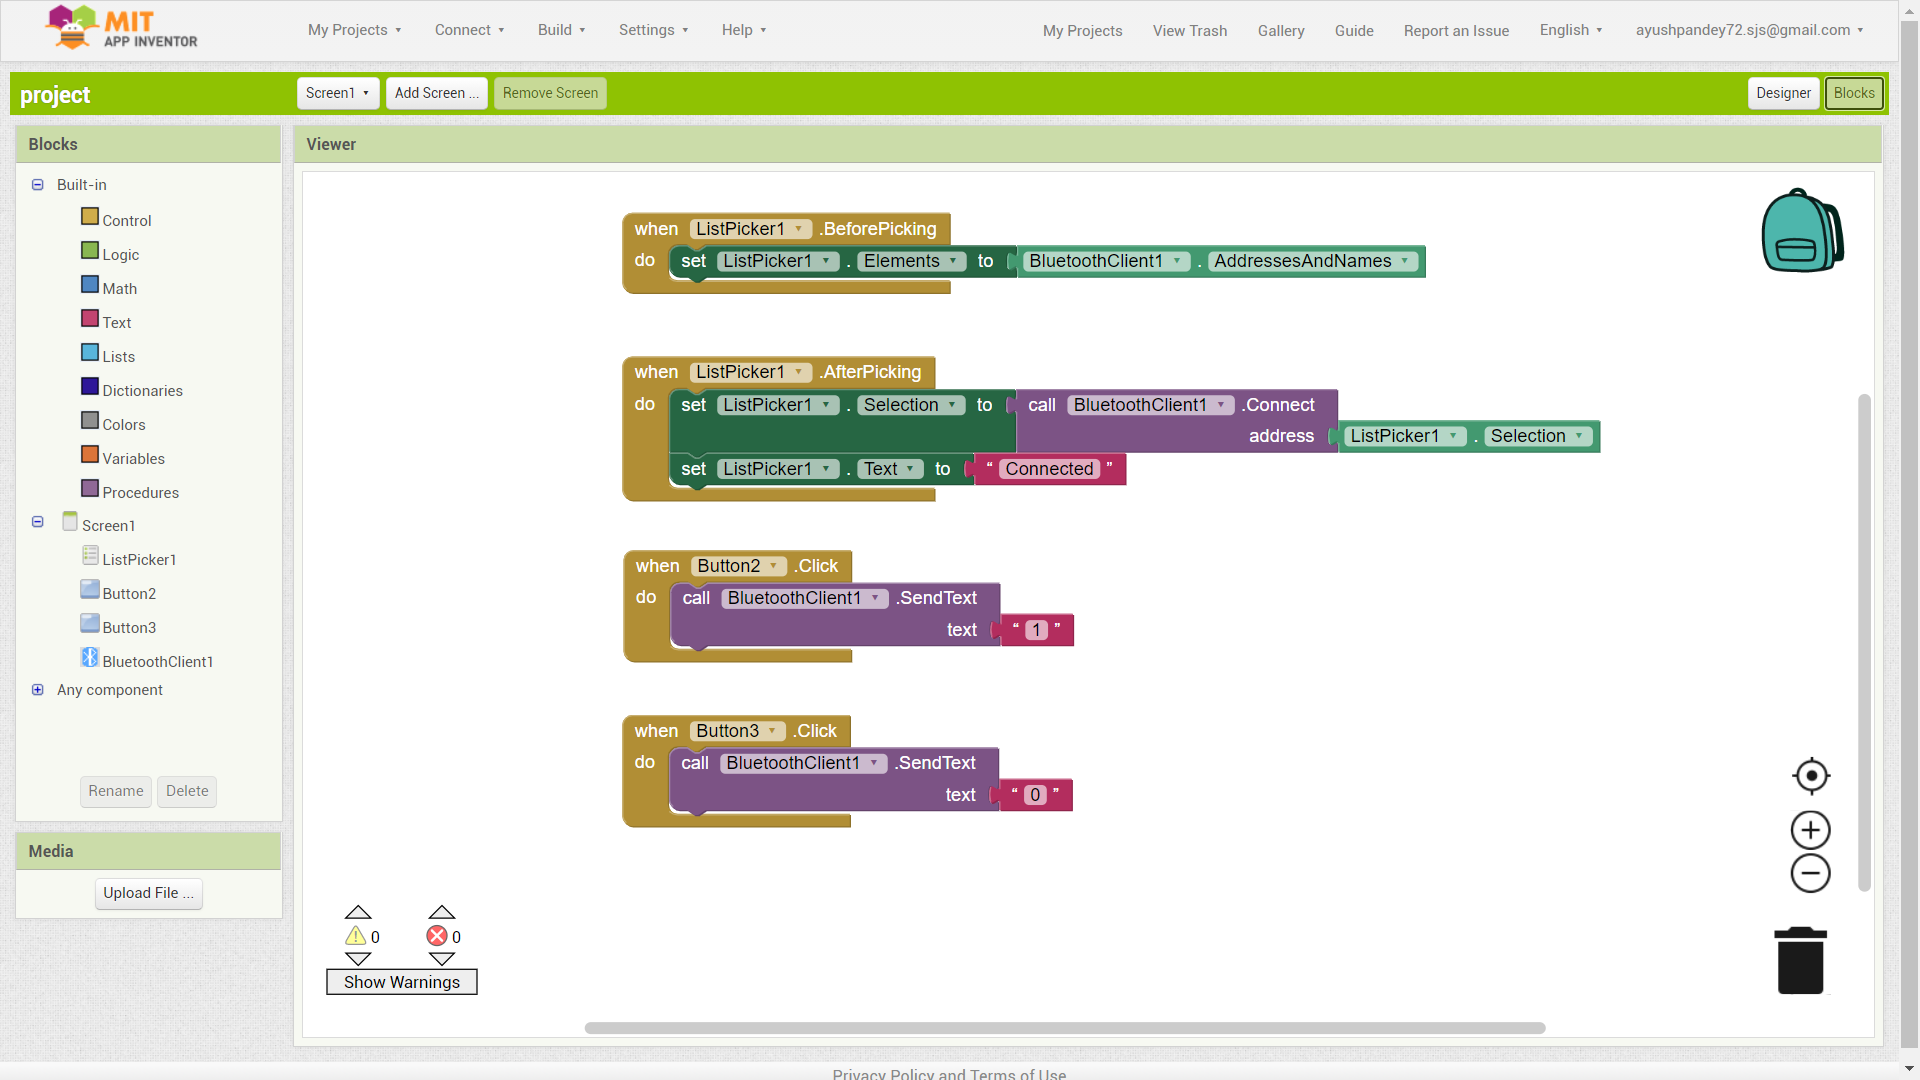Open AddressesAndNames property dropdown
1920x1080 pixels.
coord(1313,261)
